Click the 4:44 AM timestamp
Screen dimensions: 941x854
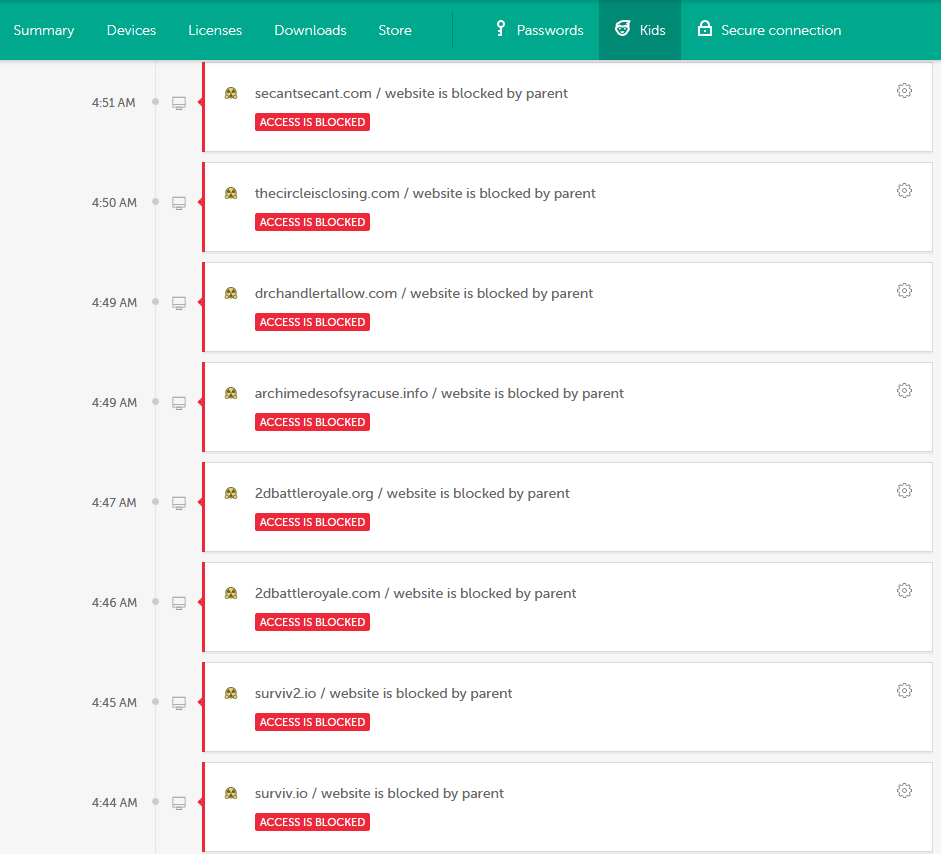114,802
